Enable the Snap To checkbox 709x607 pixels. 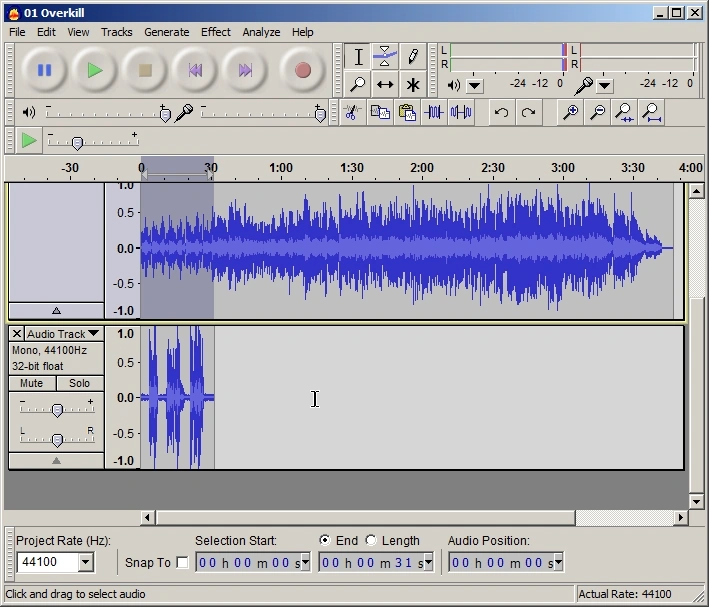pos(182,563)
